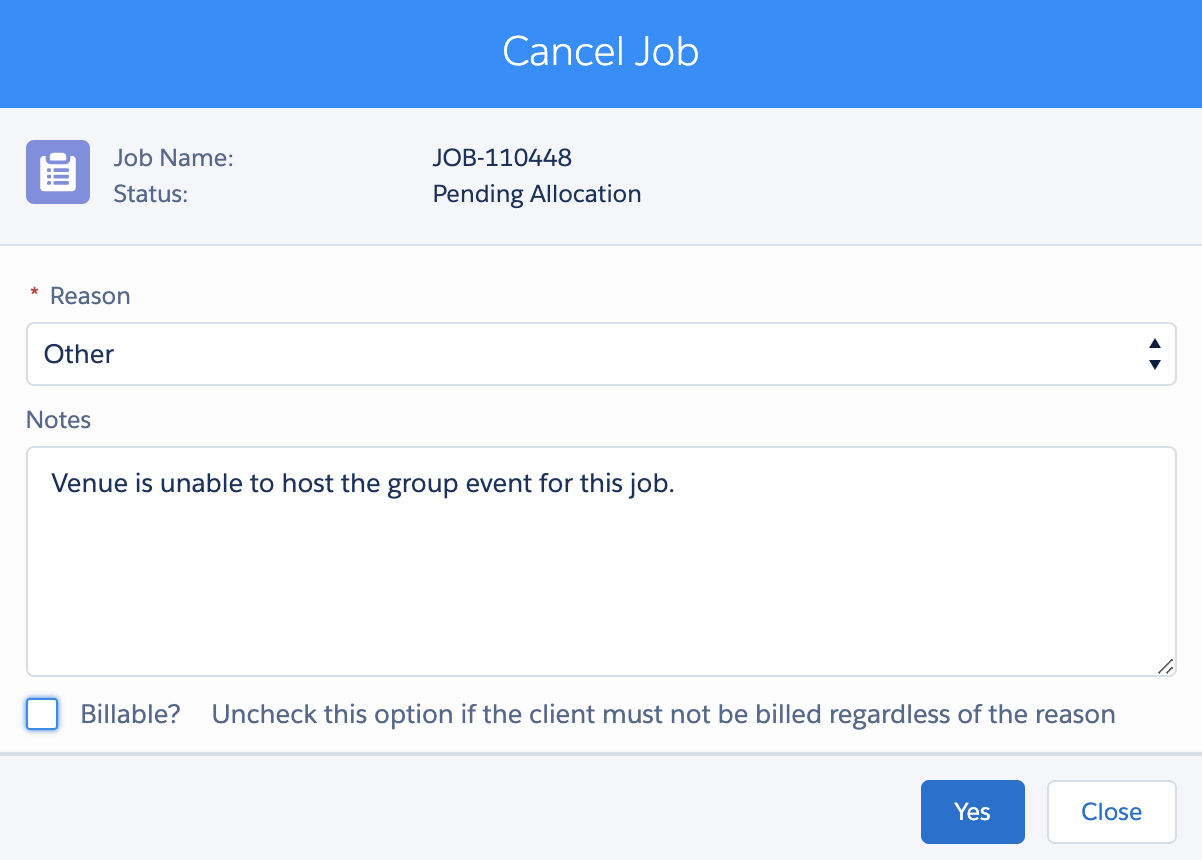
Task: Click the Job Name label
Action: click(x=173, y=158)
